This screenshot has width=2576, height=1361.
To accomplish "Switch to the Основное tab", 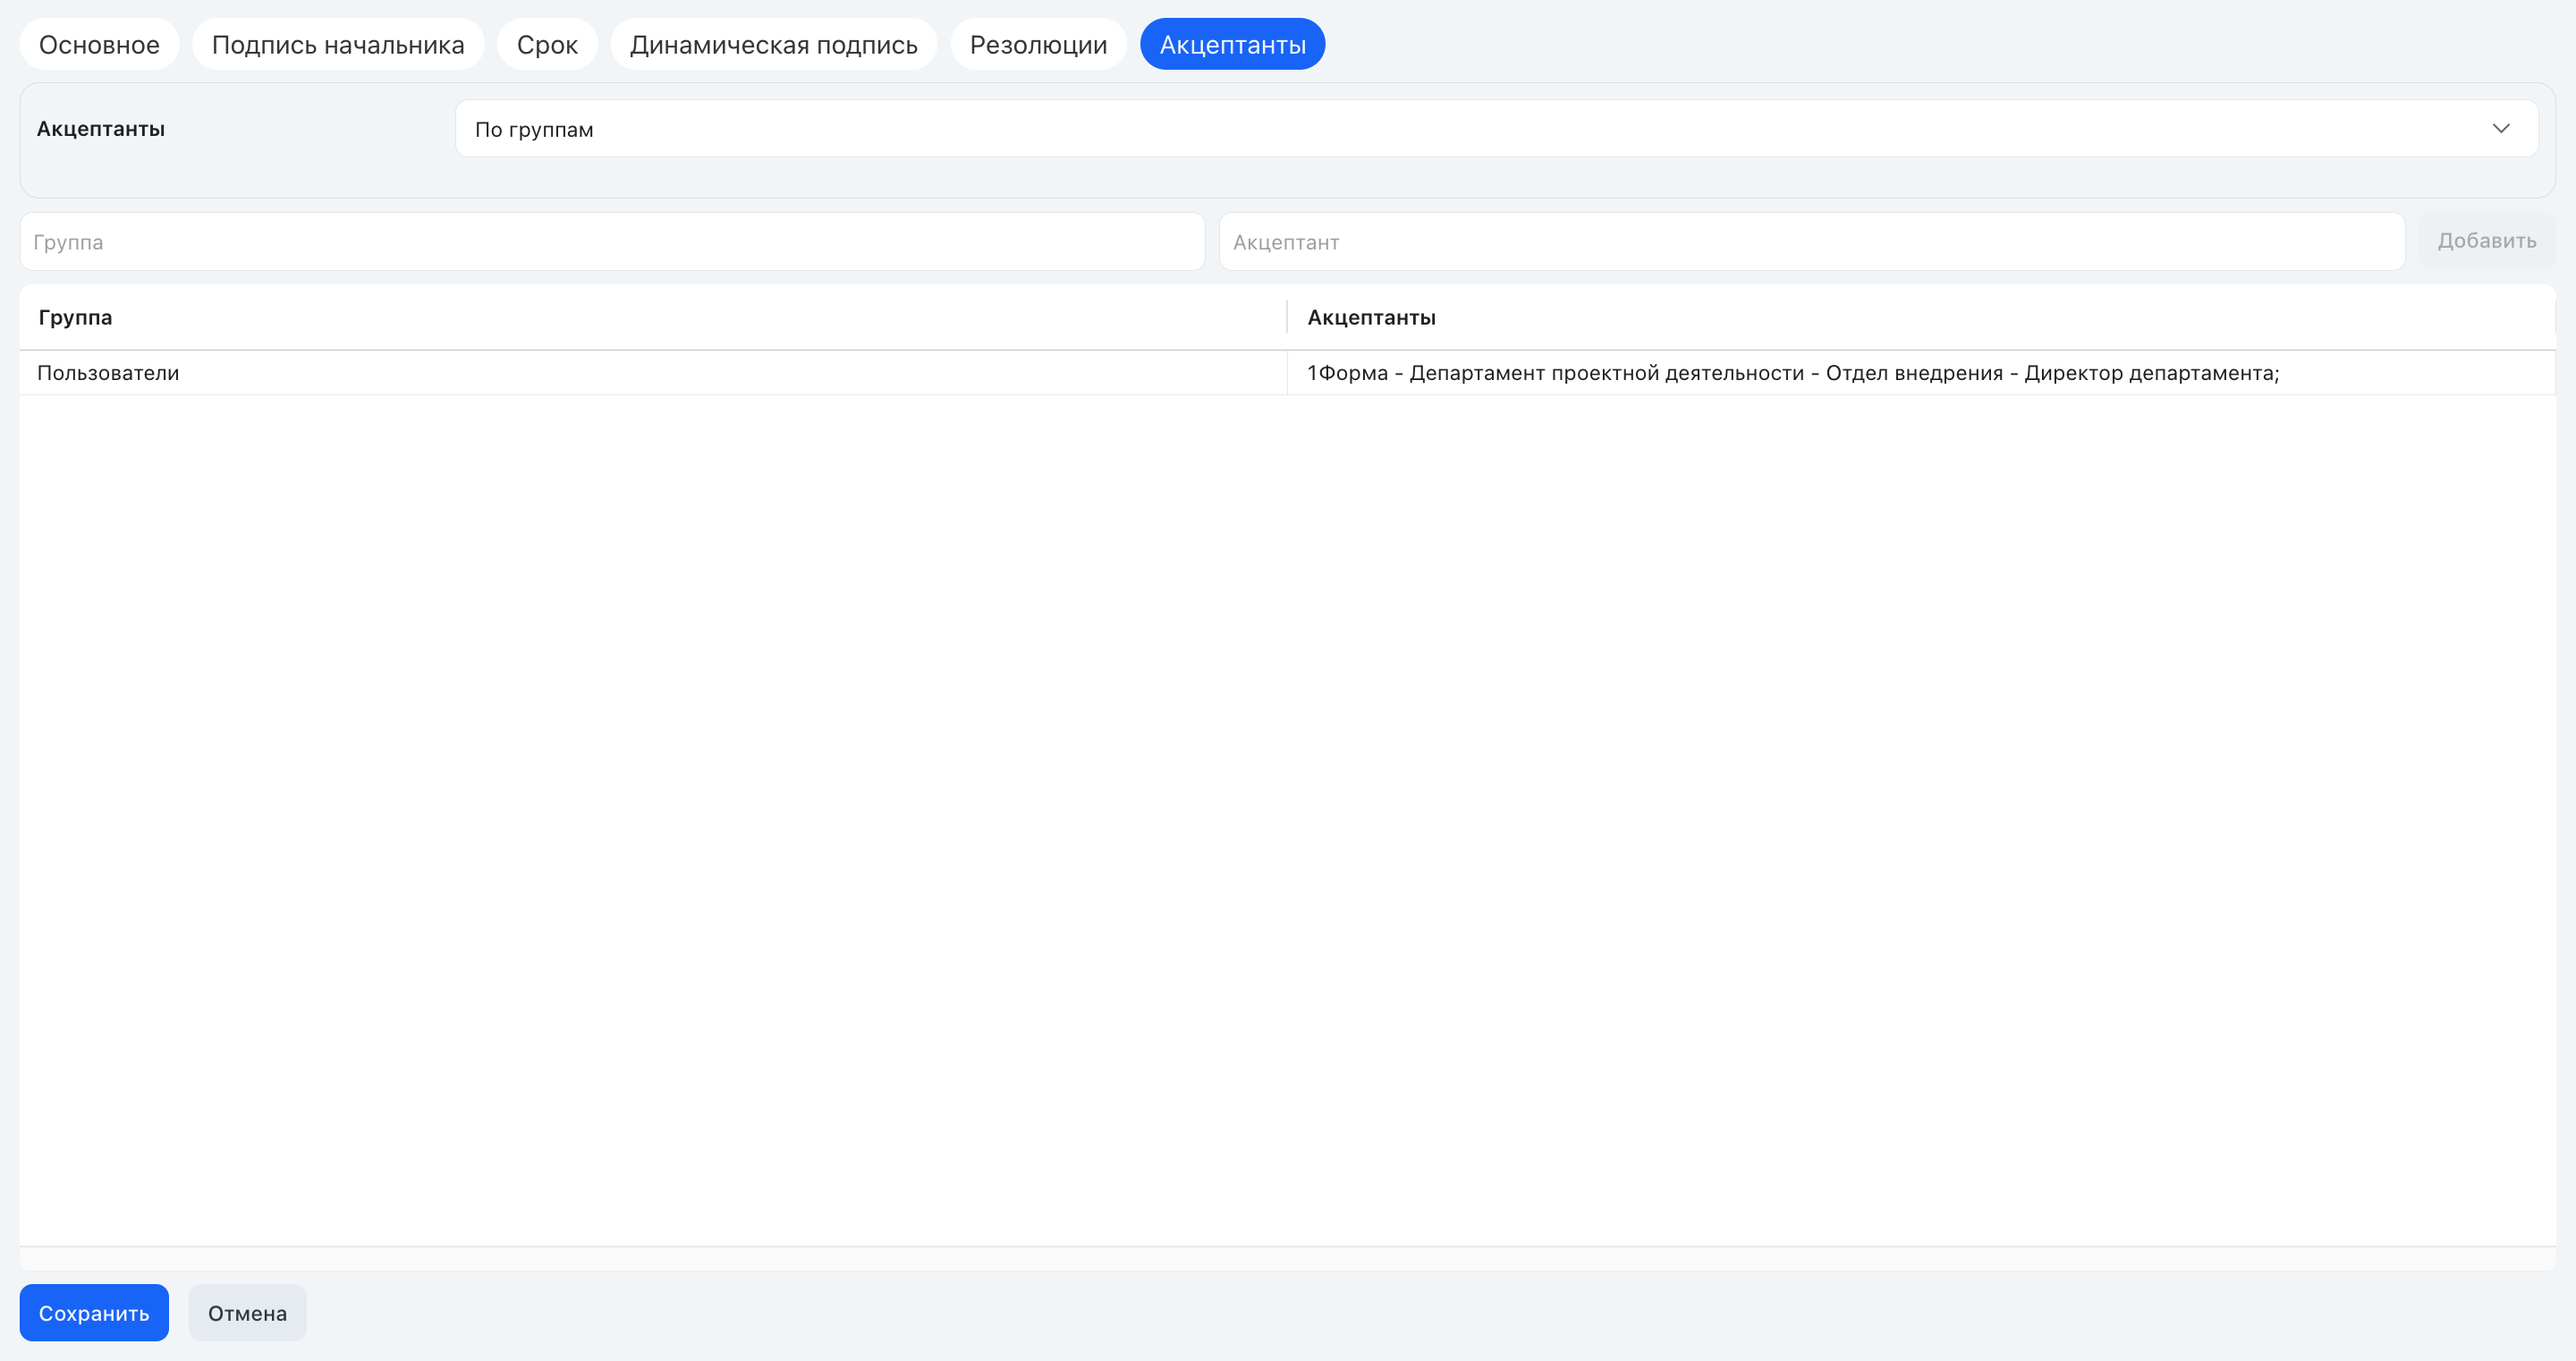I will [99, 45].
